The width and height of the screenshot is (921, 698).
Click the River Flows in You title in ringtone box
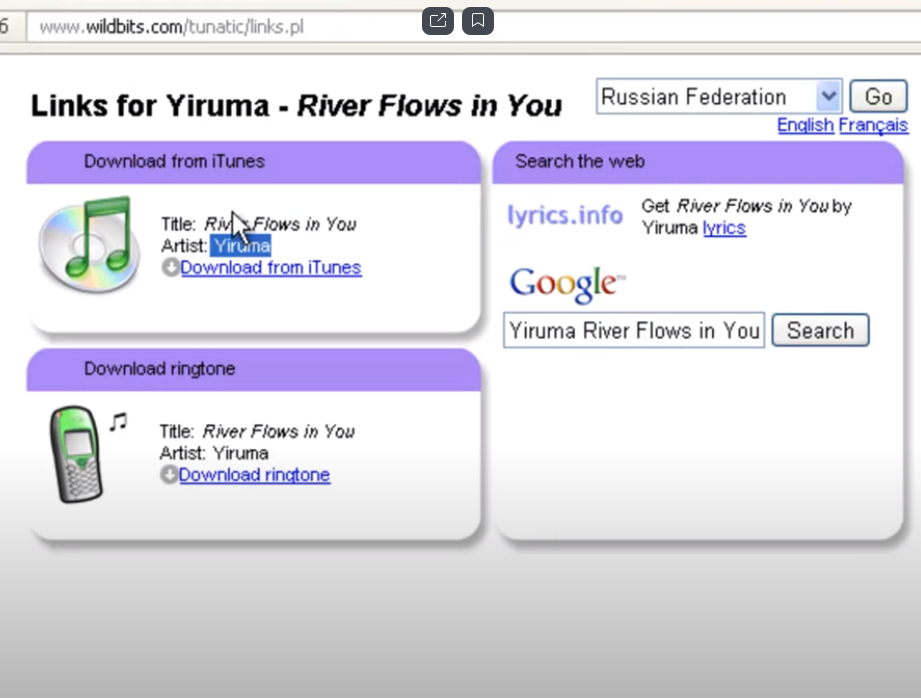point(278,431)
